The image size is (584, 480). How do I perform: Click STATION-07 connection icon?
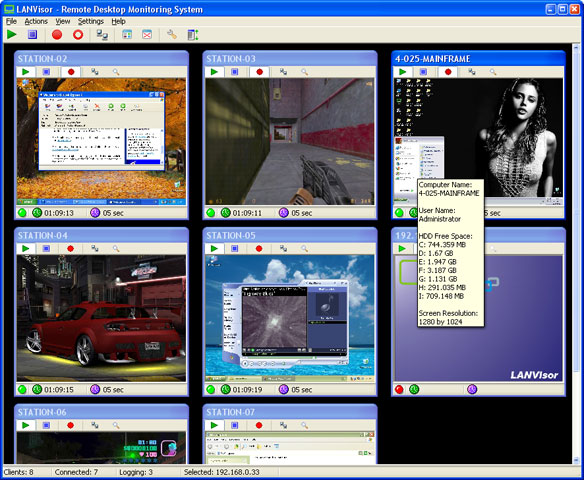[x=283, y=425]
